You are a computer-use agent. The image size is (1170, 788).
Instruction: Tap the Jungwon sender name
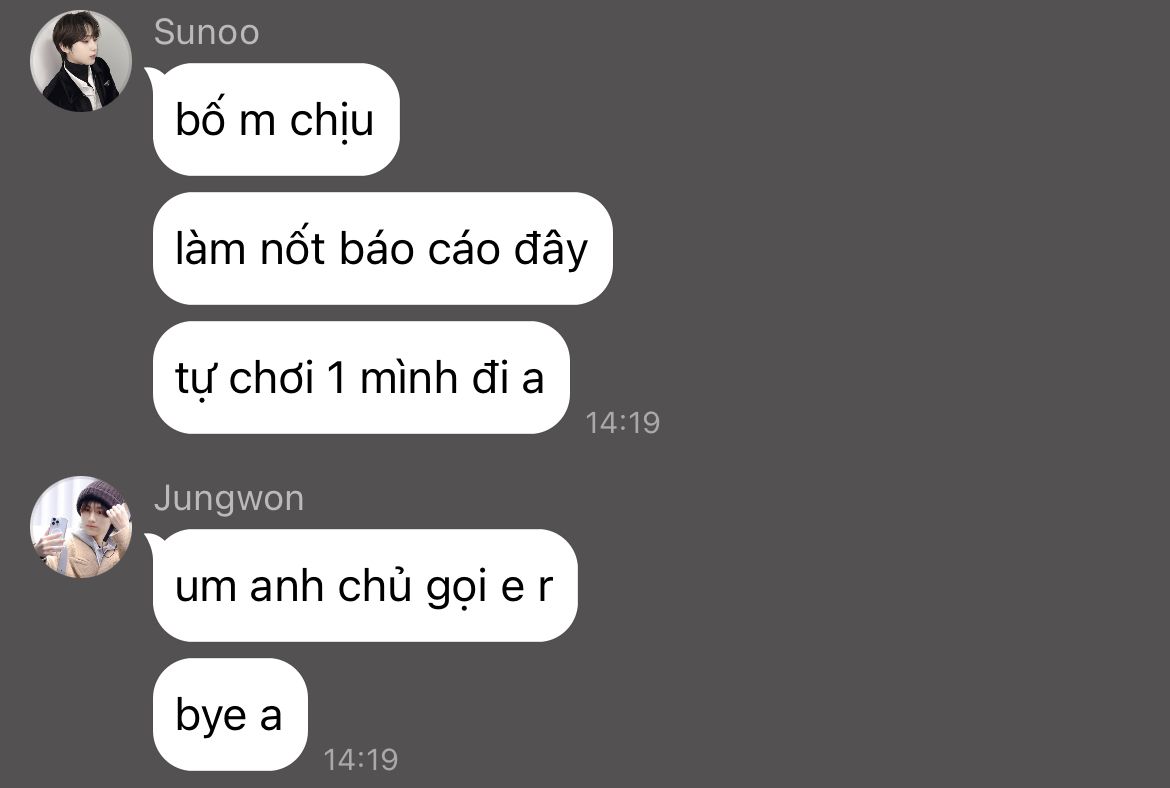(229, 498)
